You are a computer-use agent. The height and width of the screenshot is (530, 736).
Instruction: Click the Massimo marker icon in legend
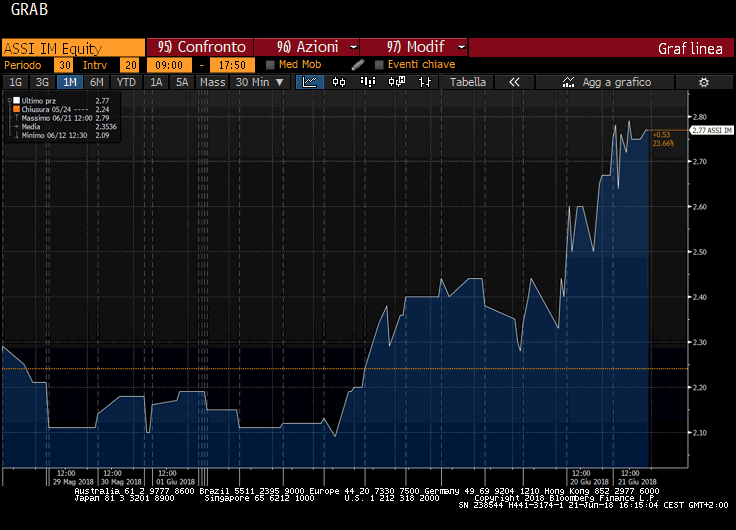[17, 118]
